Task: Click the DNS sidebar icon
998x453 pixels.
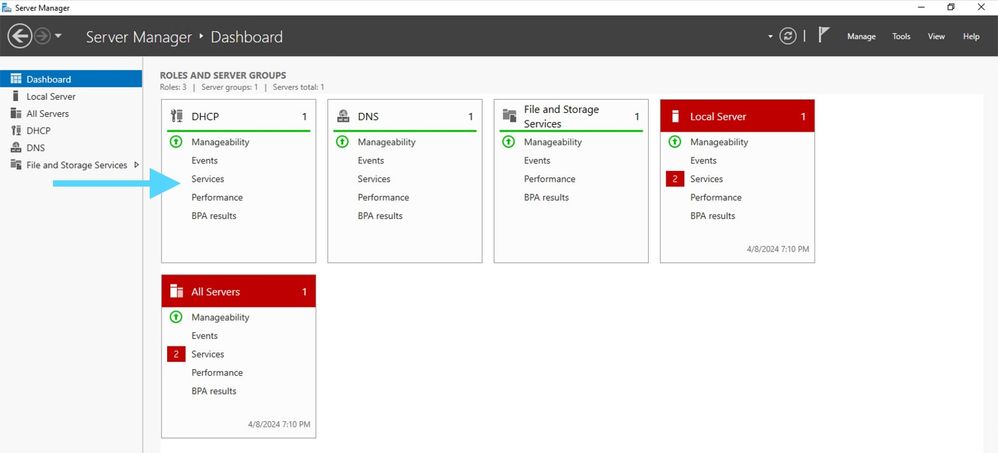Action: [16, 148]
